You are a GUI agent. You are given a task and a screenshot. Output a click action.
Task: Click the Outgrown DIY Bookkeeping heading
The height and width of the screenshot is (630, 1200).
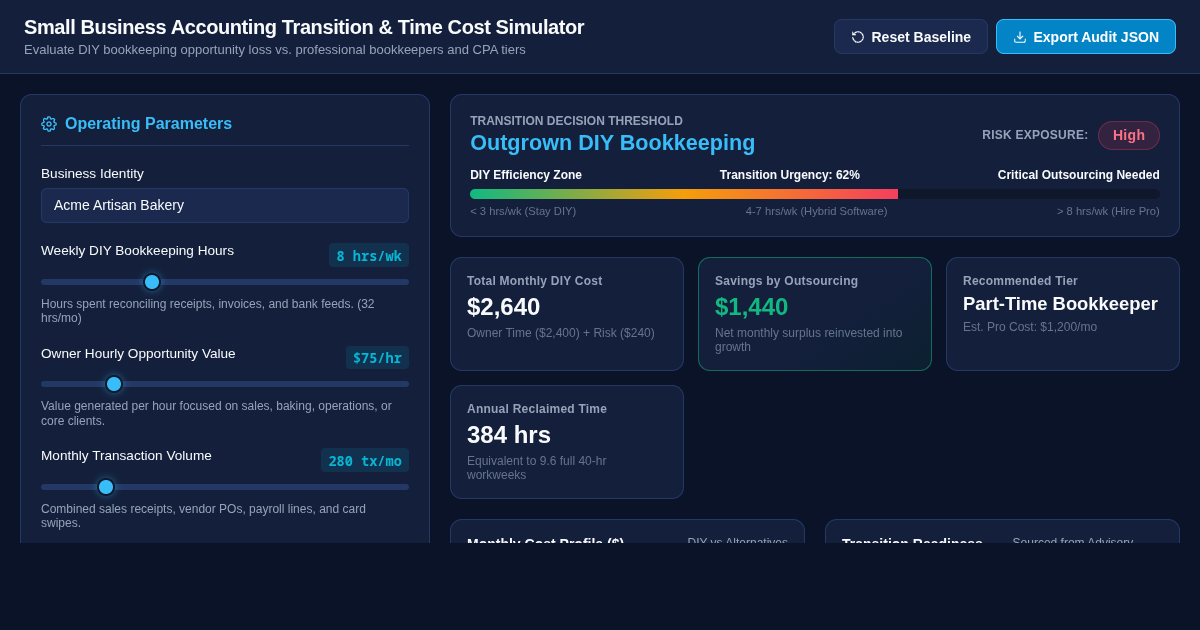pyautogui.click(x=613, y=143)
